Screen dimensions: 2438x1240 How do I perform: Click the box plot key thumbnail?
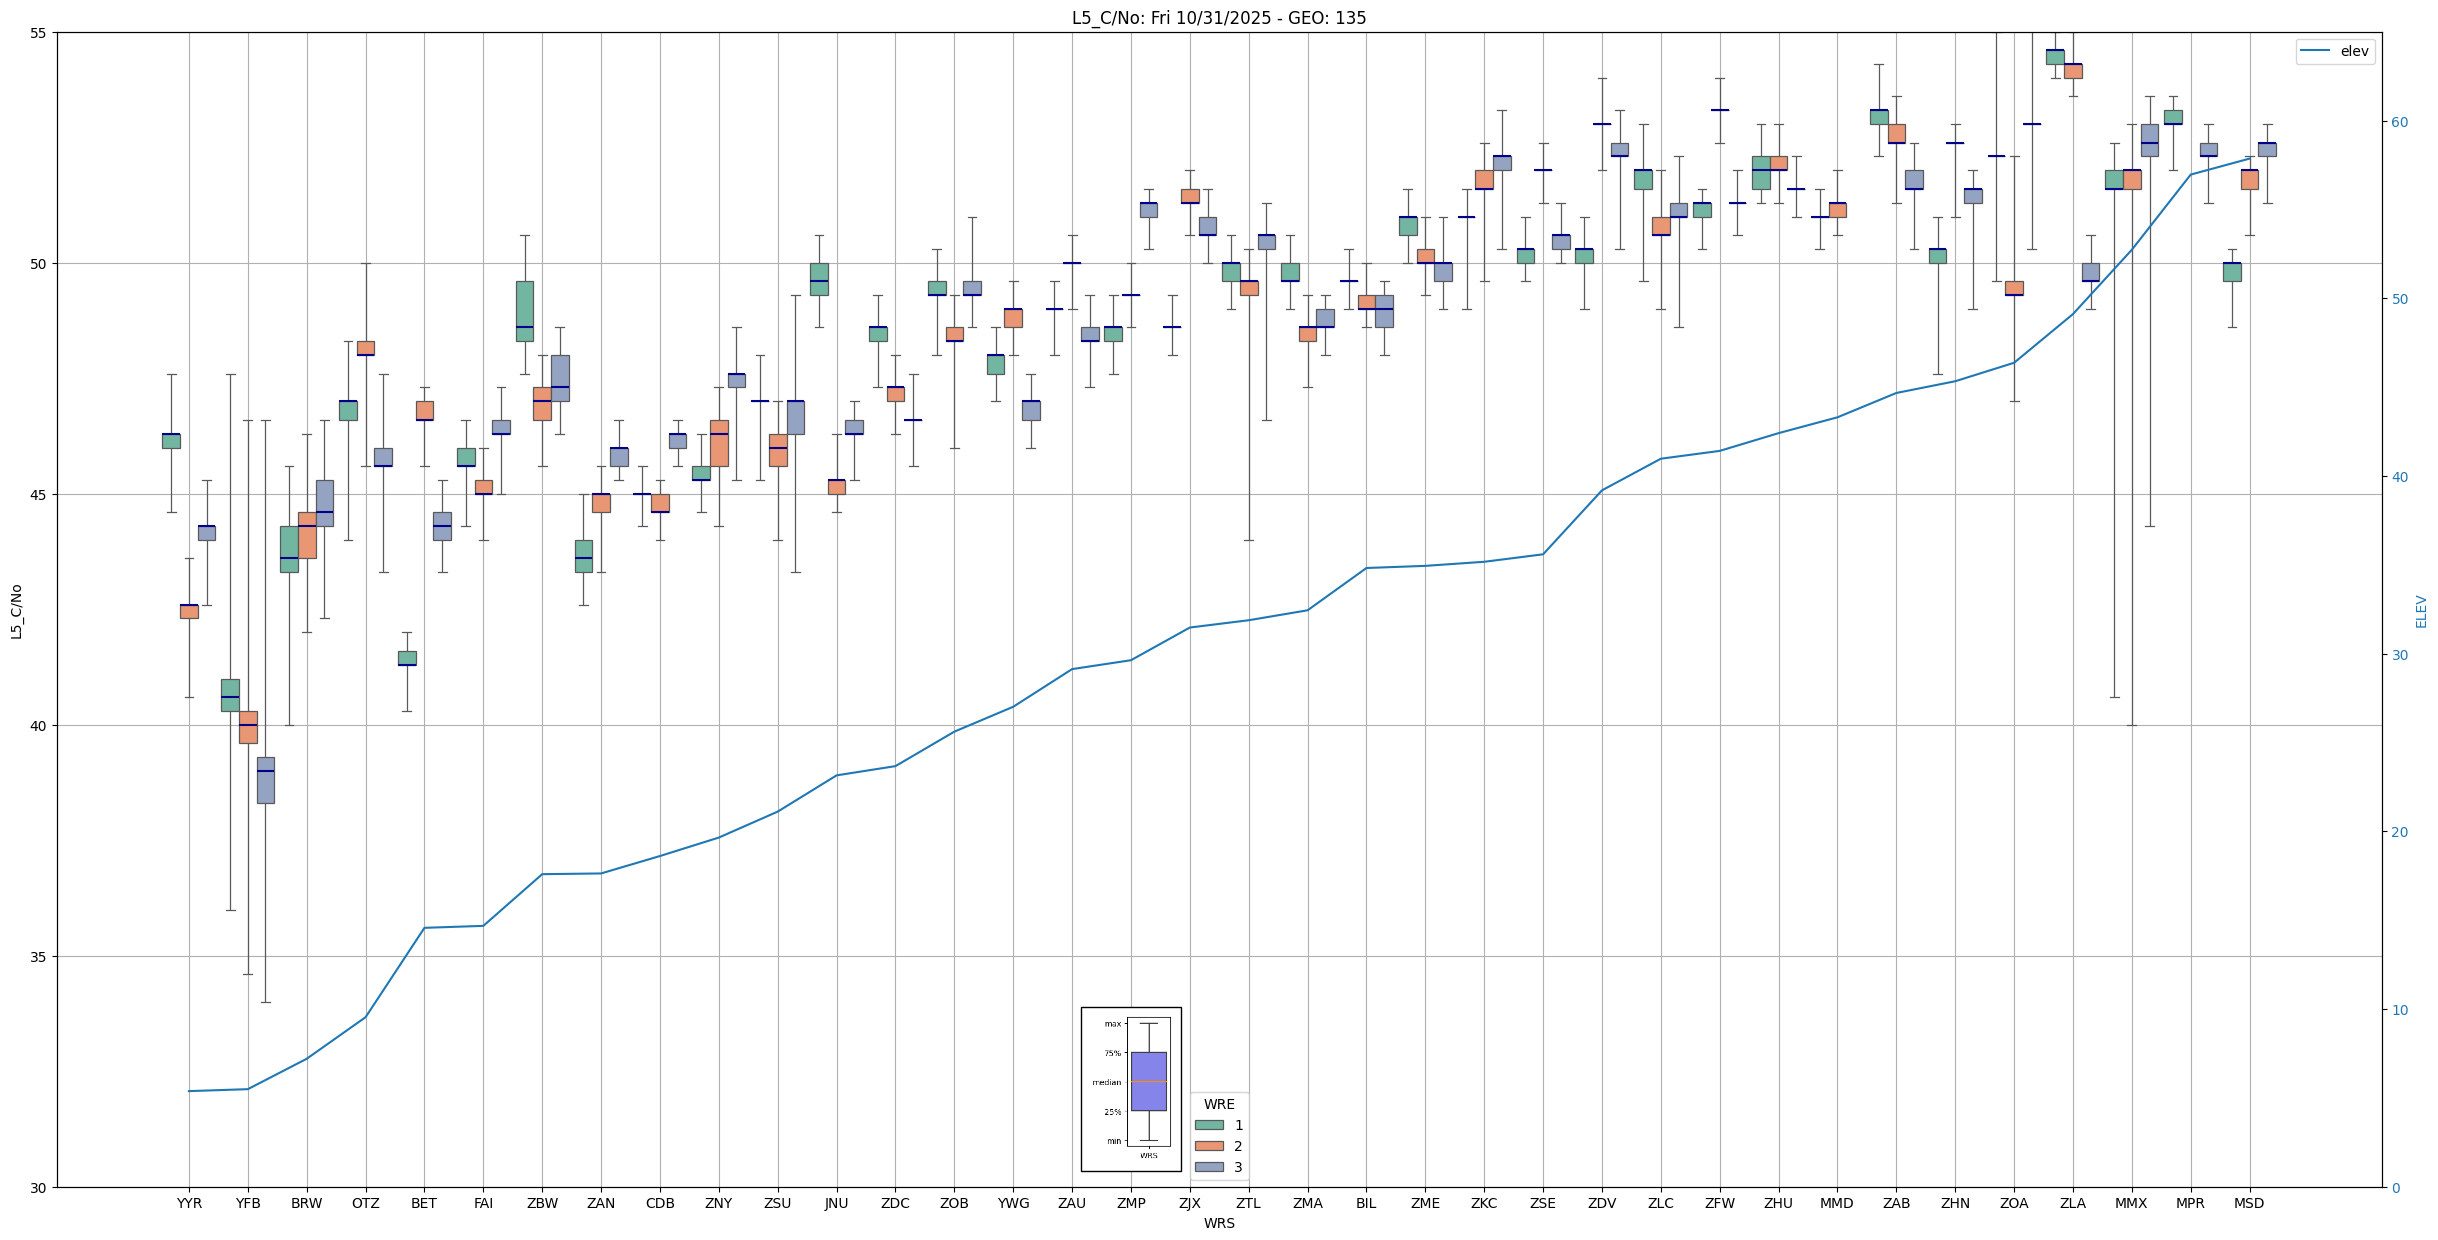point(1131,1088)
